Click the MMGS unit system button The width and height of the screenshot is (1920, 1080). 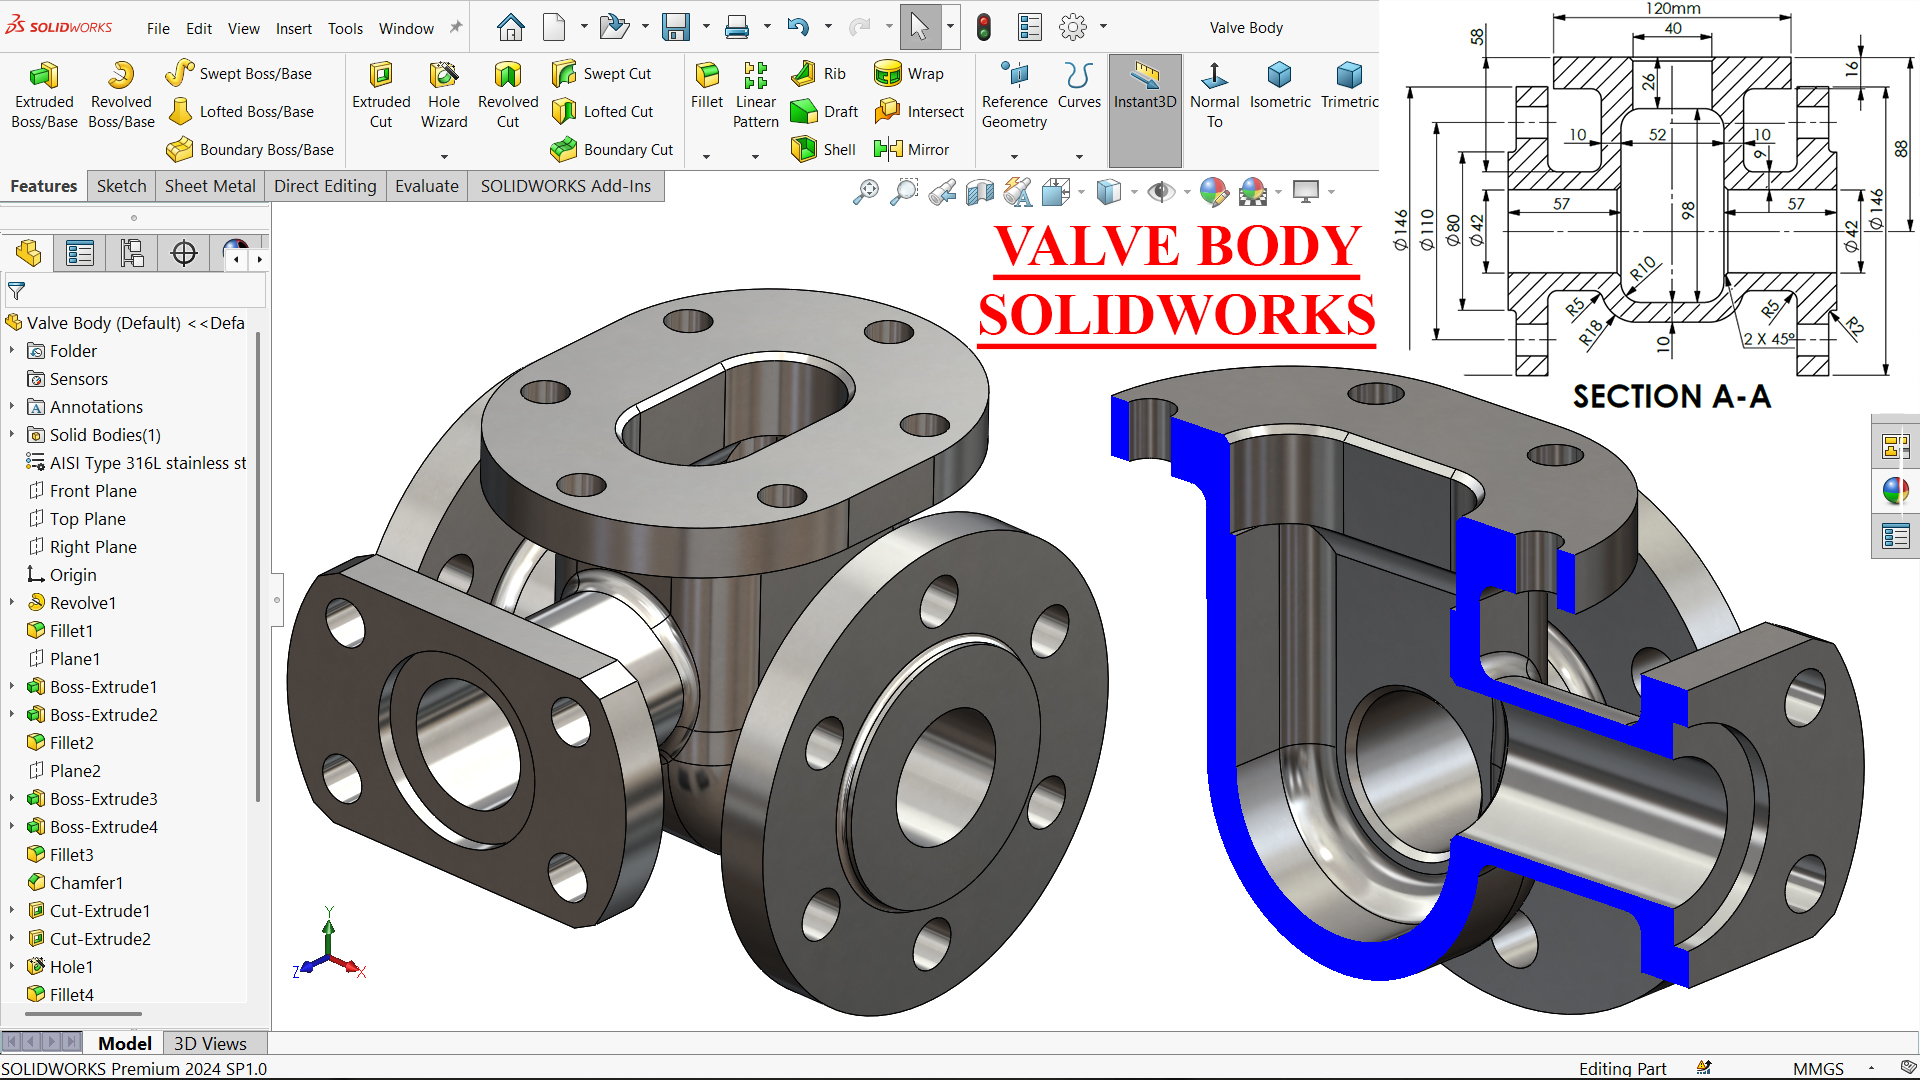coord(1818,1068)
